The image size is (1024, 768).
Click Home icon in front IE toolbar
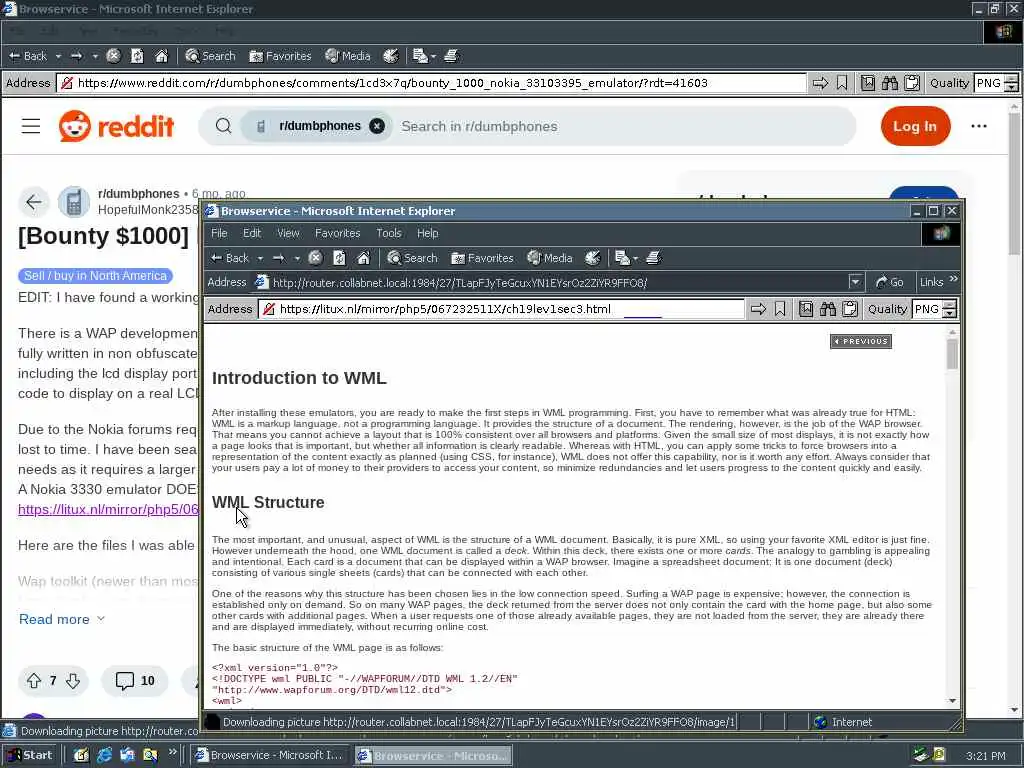click(x=364, y=258)
